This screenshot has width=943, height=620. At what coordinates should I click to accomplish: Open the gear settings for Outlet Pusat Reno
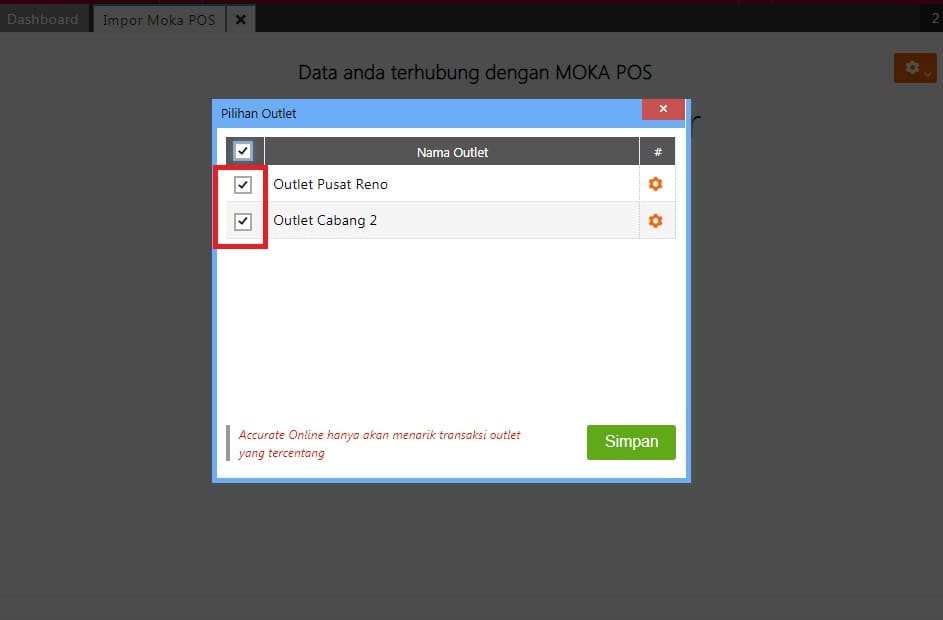pos(655,184)
